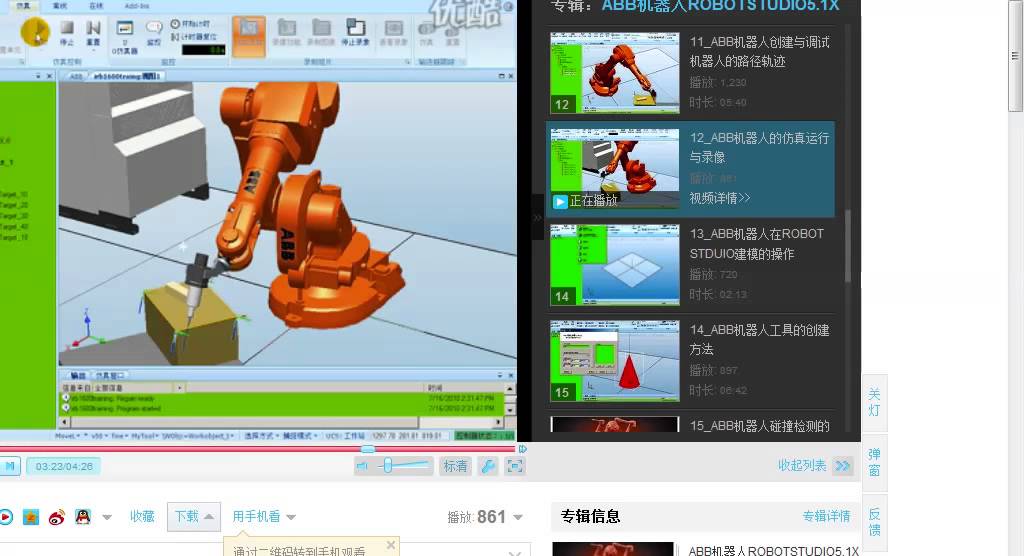Open video 13_ABB机器人在ROBOTSTUDIO建模 thumbnail

tap(615, 265)
